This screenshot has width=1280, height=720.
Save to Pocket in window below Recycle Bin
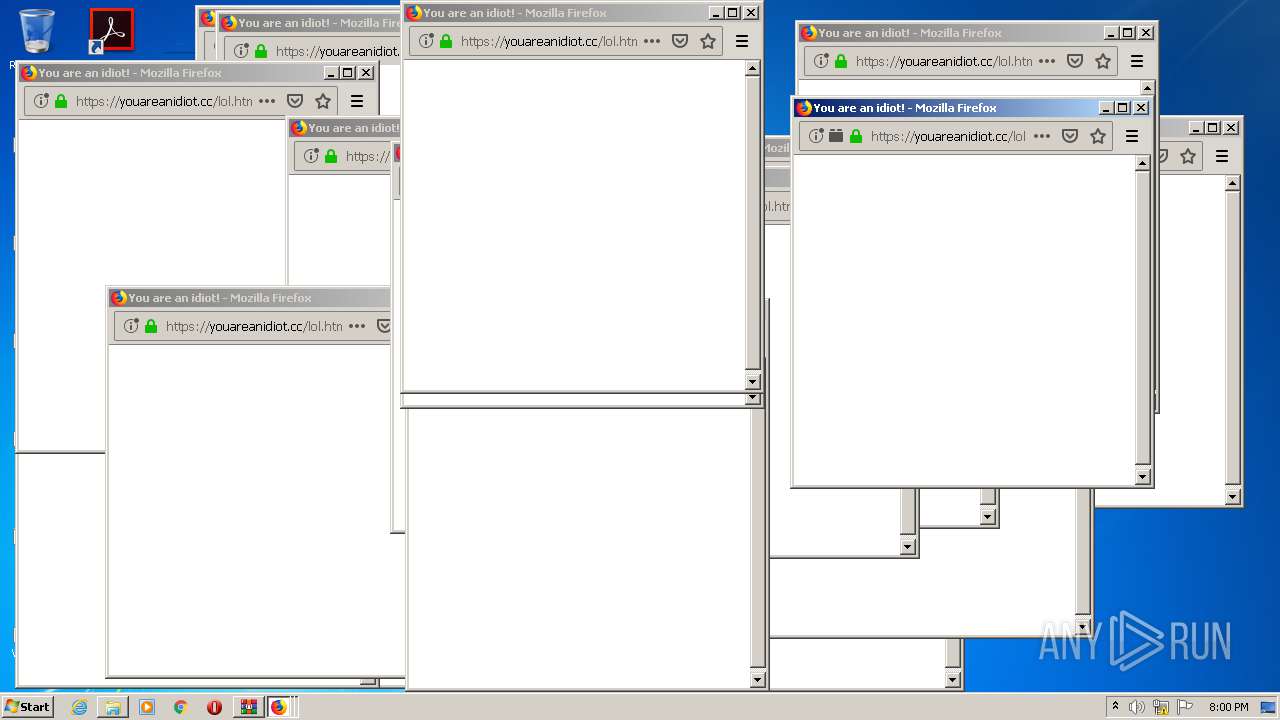click(x=295, y=101)
